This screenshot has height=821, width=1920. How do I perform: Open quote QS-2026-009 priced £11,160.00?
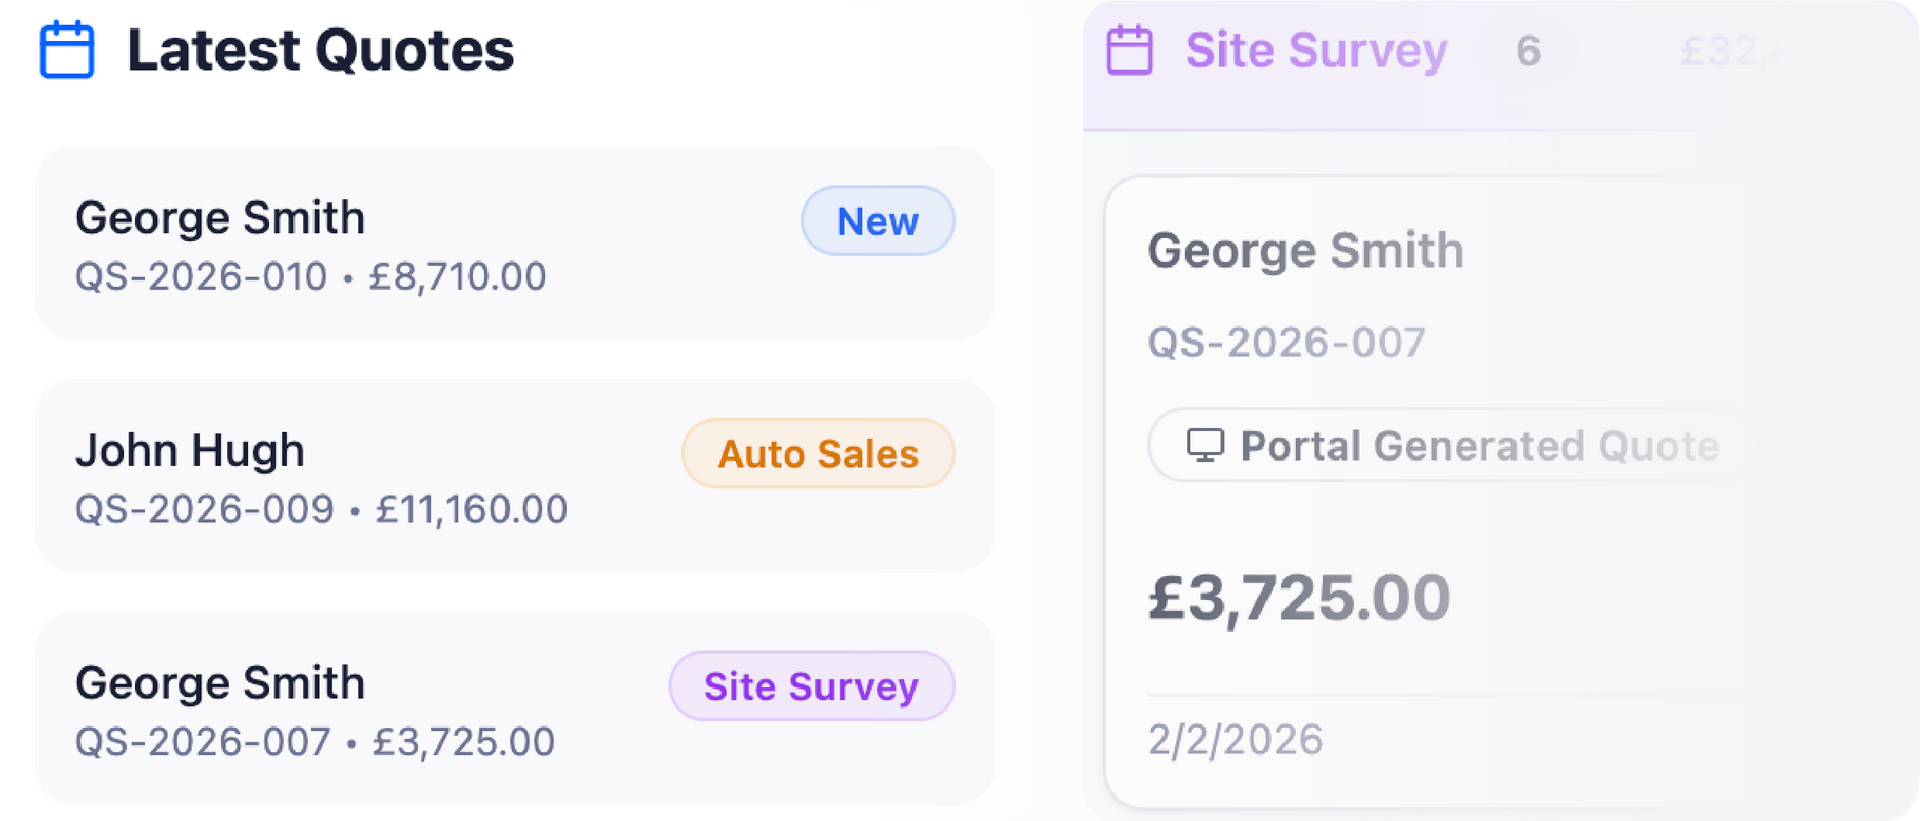point(321,510)
